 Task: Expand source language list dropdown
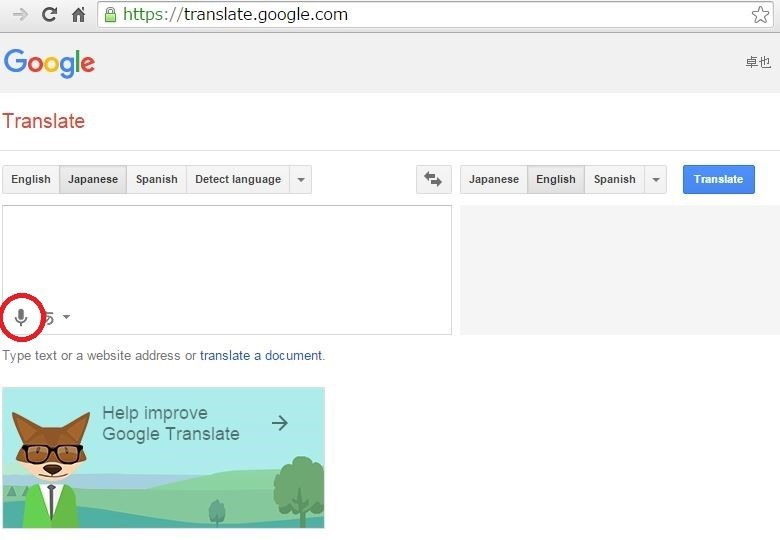[x=300, y=180]
